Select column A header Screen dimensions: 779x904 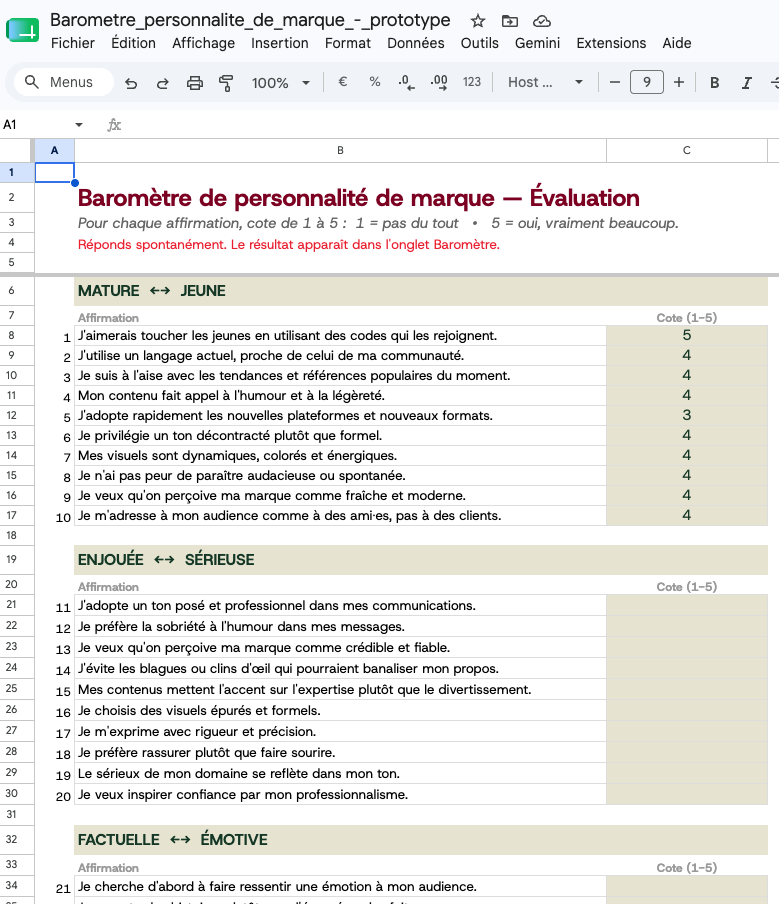[x=54, y=150]
